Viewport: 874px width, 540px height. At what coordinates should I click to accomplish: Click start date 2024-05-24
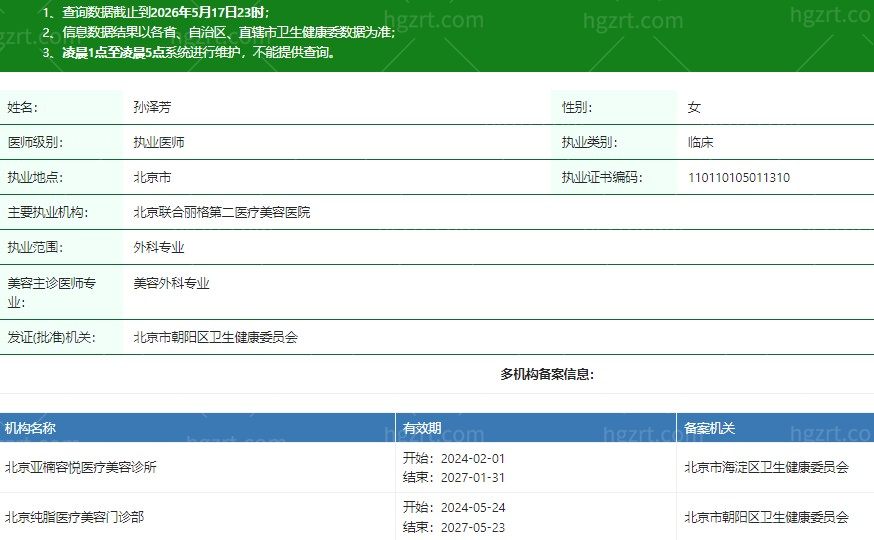coord(473,508)
